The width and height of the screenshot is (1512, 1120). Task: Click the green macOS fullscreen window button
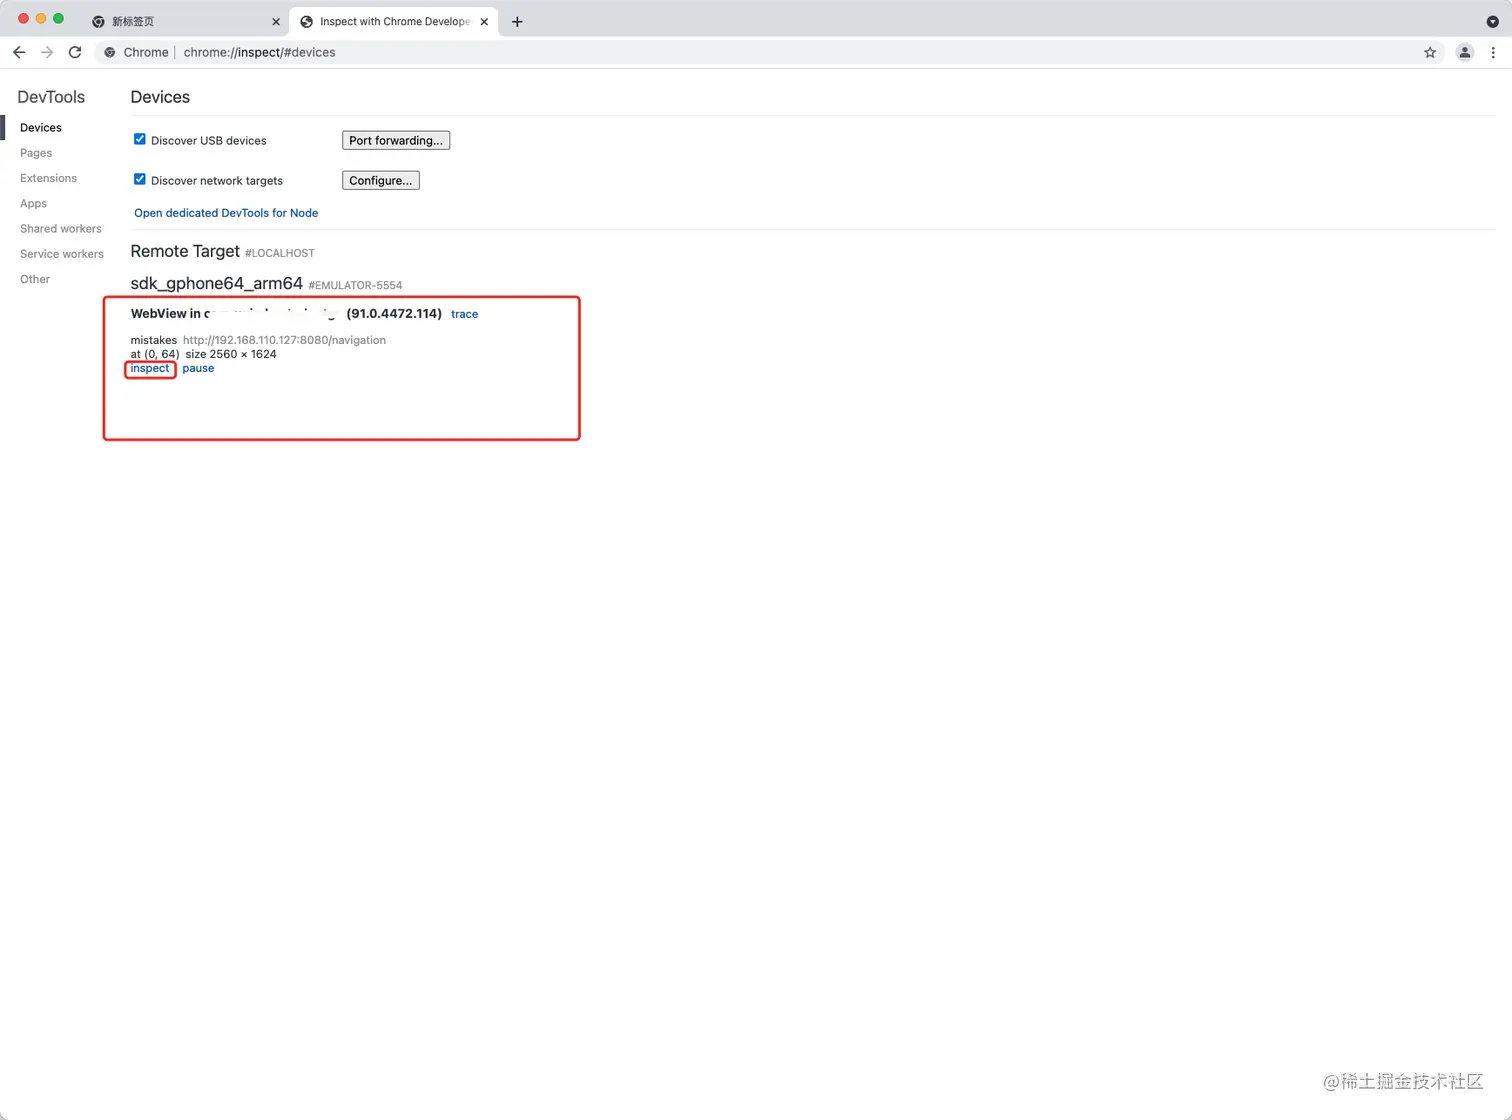(x=58, y=19)
